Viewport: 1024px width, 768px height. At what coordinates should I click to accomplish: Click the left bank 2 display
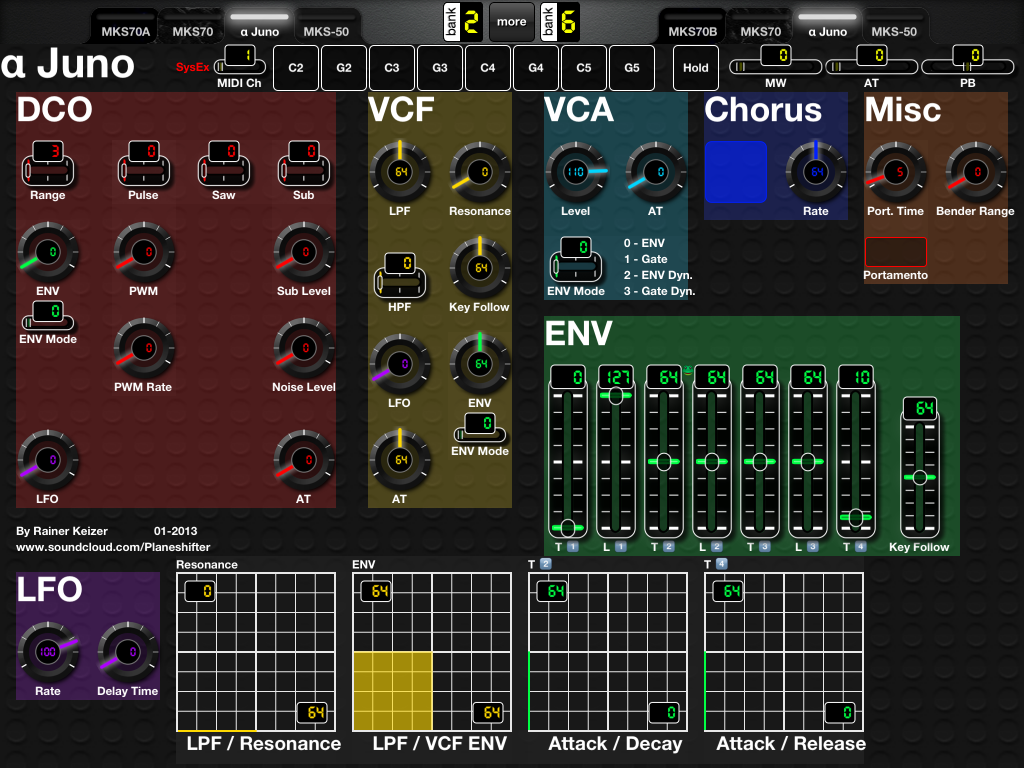tap(463, 22)
